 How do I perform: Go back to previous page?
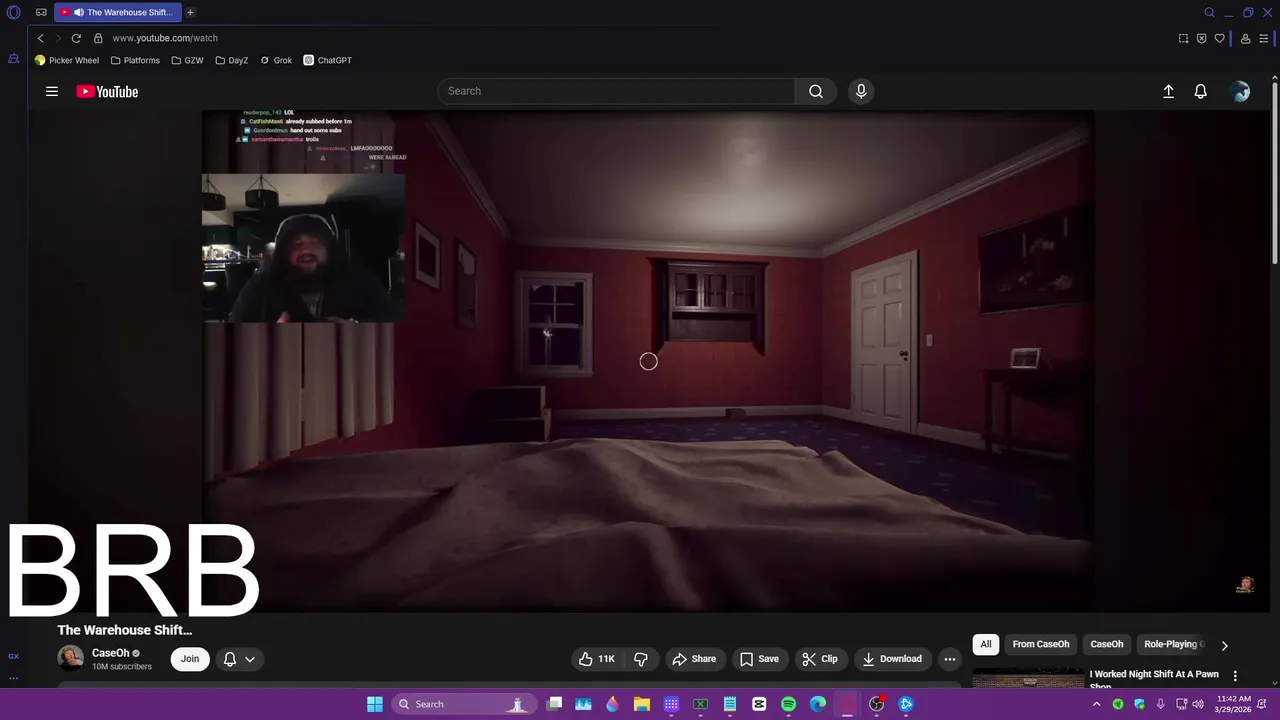pyautogui.click(x=40, y=38)
